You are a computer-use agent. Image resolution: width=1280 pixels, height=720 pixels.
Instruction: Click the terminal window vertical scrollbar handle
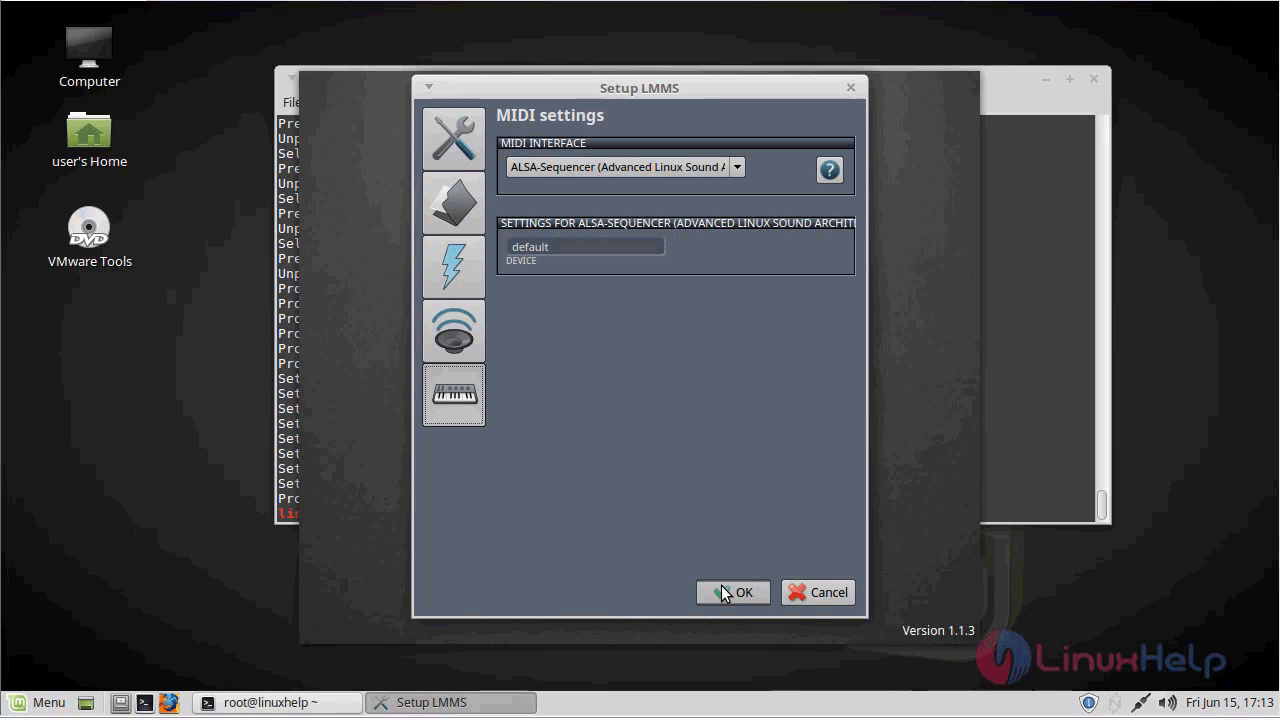pos(1102,505)
